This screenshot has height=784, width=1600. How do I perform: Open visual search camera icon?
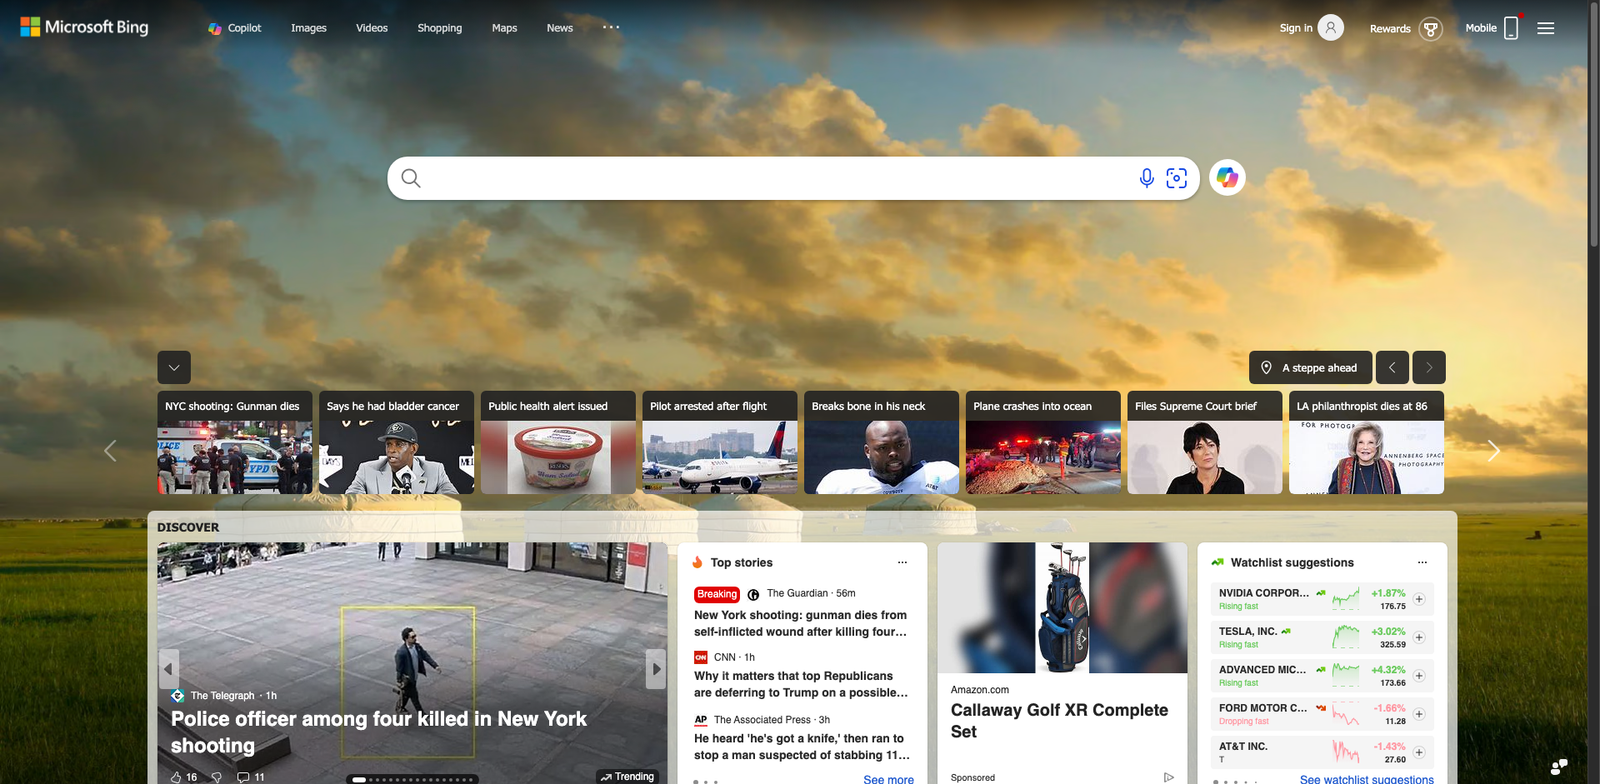coord(1177,178)
